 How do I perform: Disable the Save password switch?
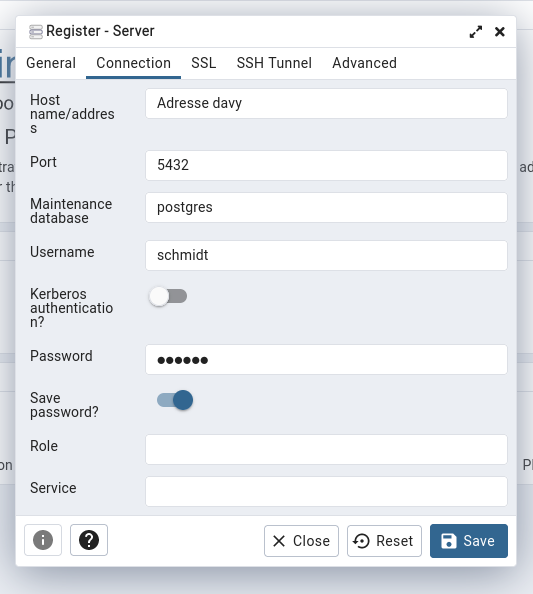pyautogui.click(x=175, y=400)
